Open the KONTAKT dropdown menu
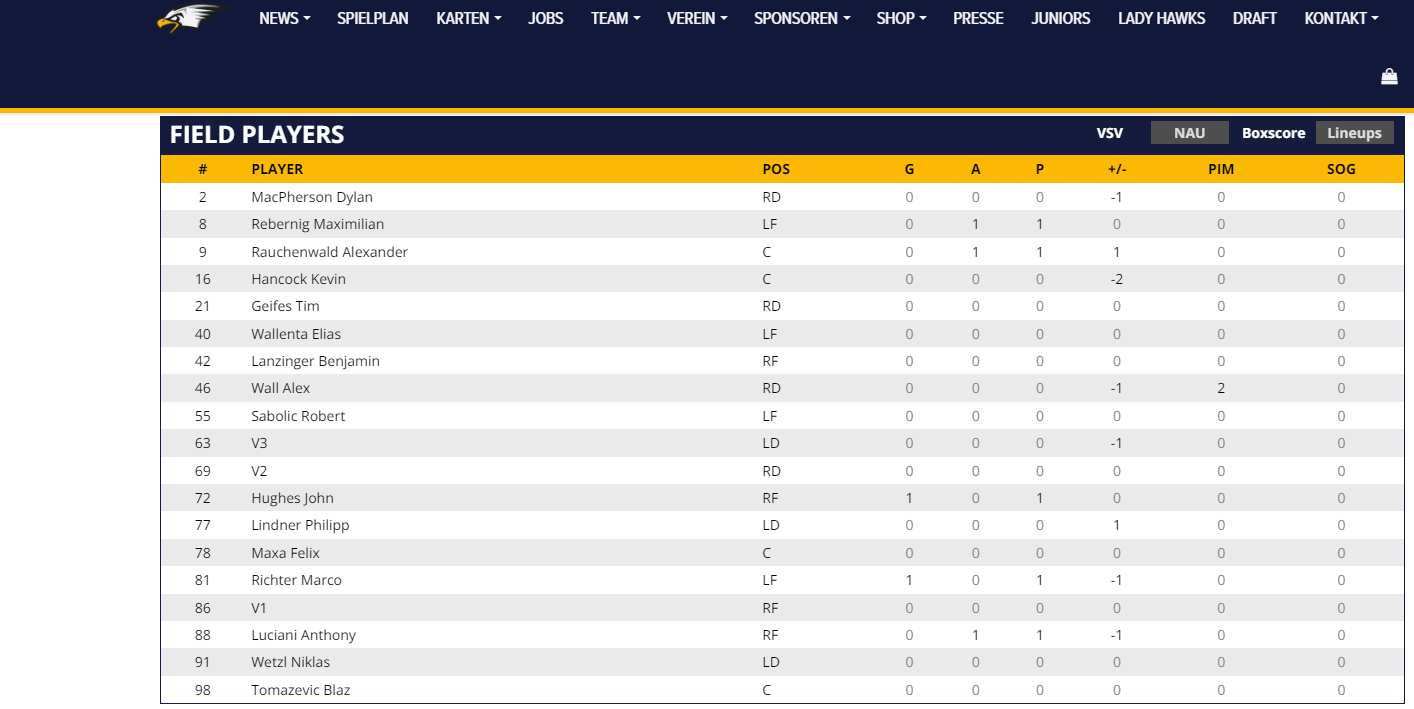Image resolution: width=1414 pixels, height=709 pixels. 1341,18
